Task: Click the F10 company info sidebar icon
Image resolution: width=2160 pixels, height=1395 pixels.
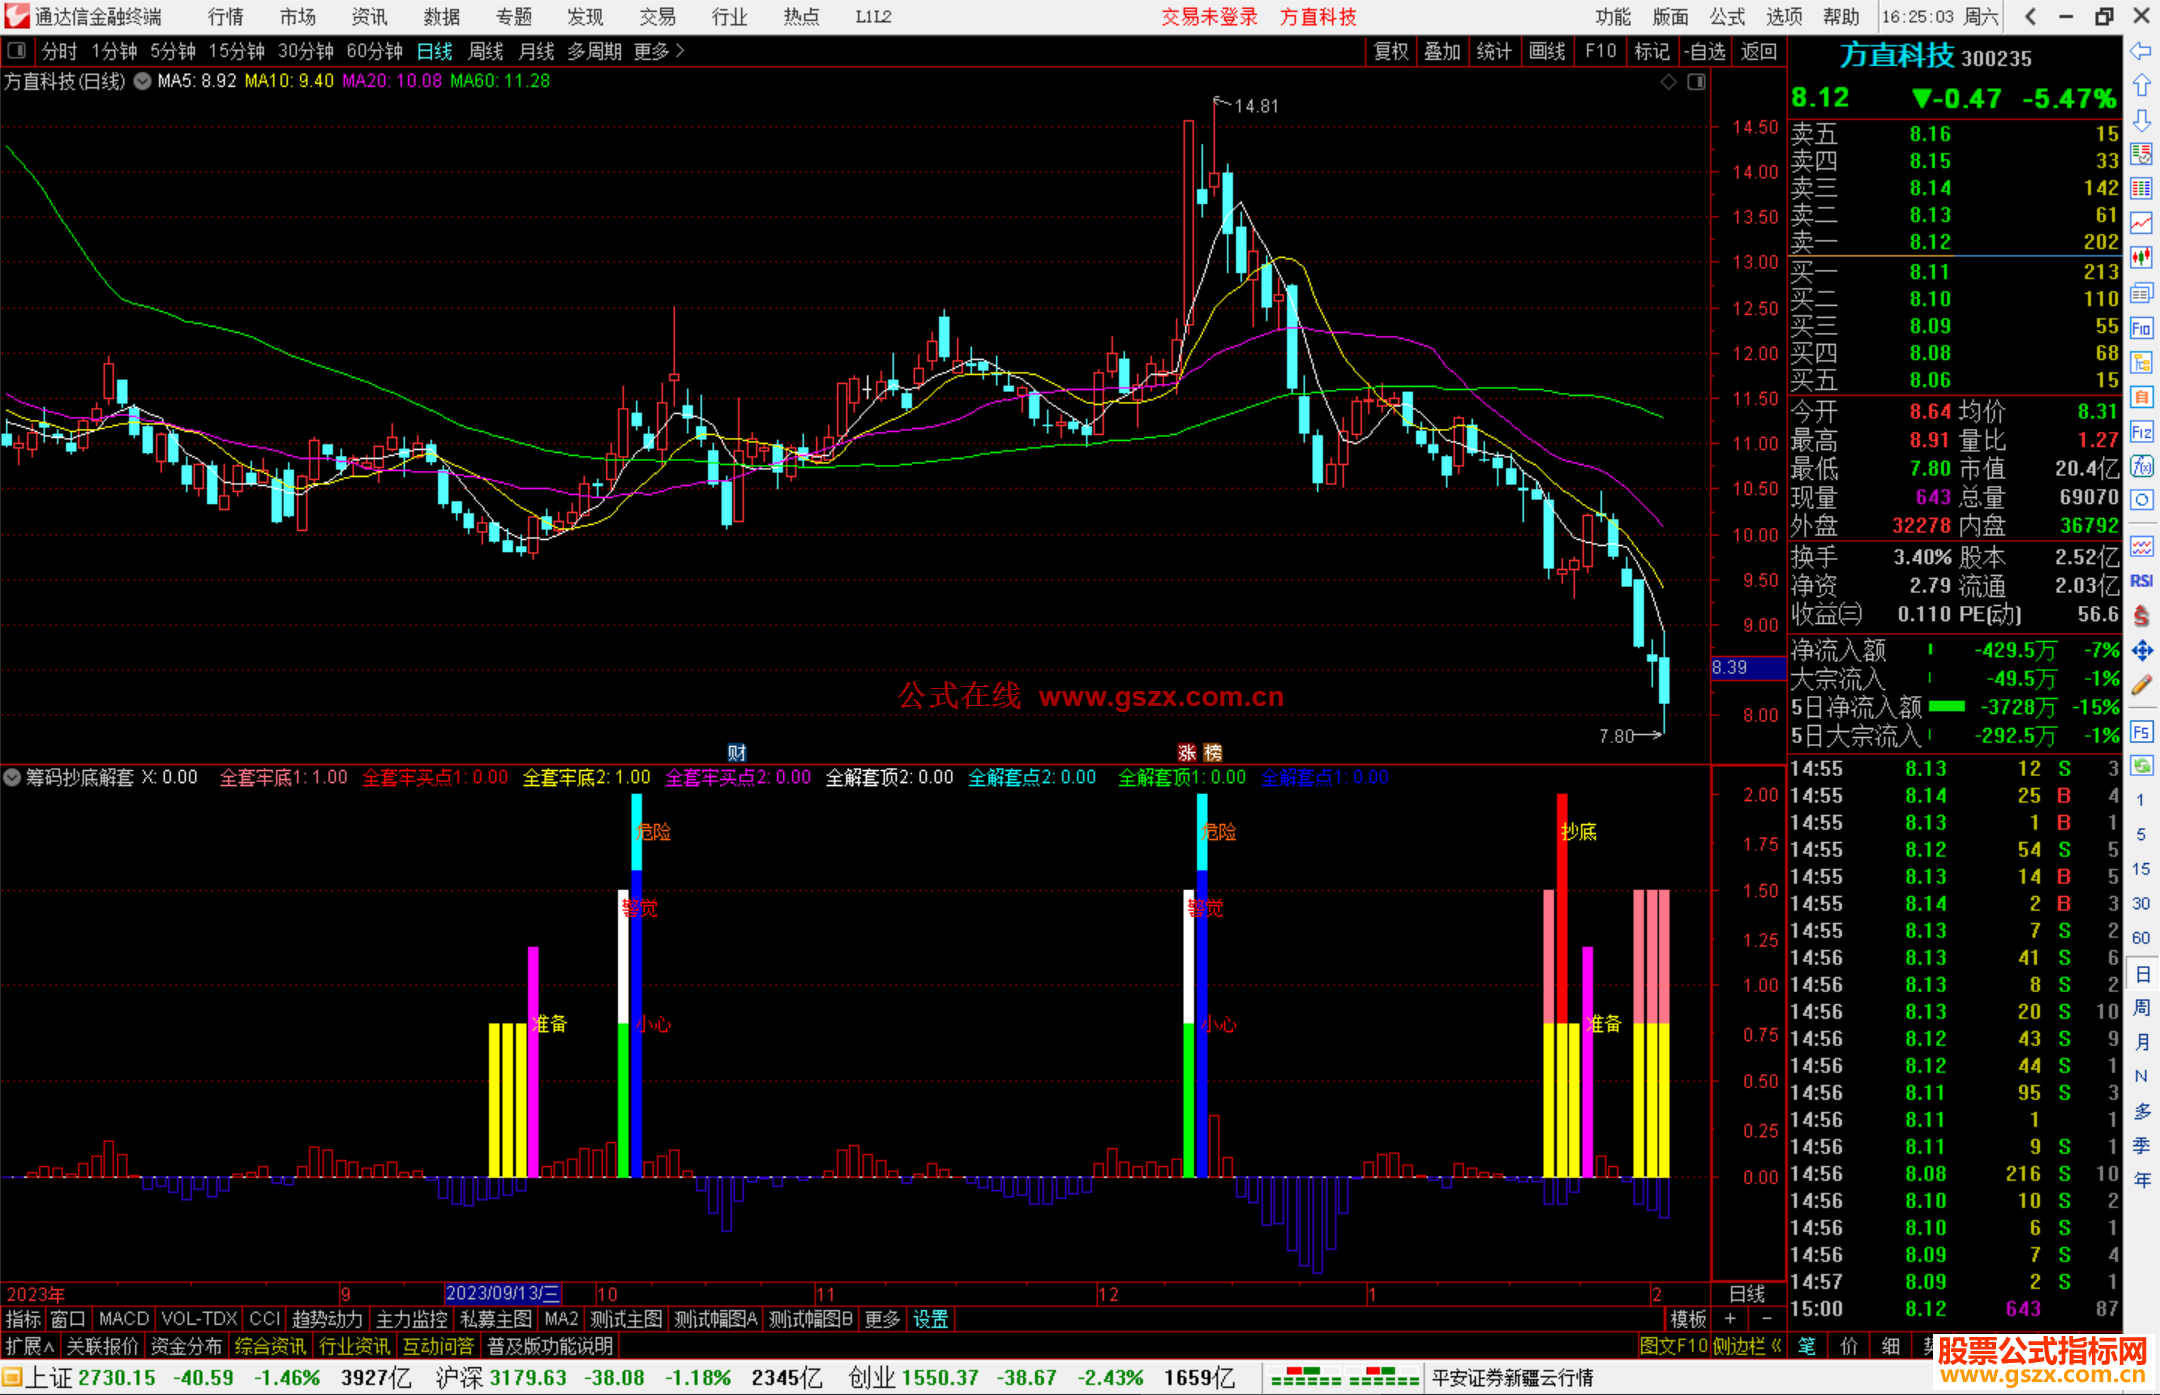Action: (x=2141, y=328)
